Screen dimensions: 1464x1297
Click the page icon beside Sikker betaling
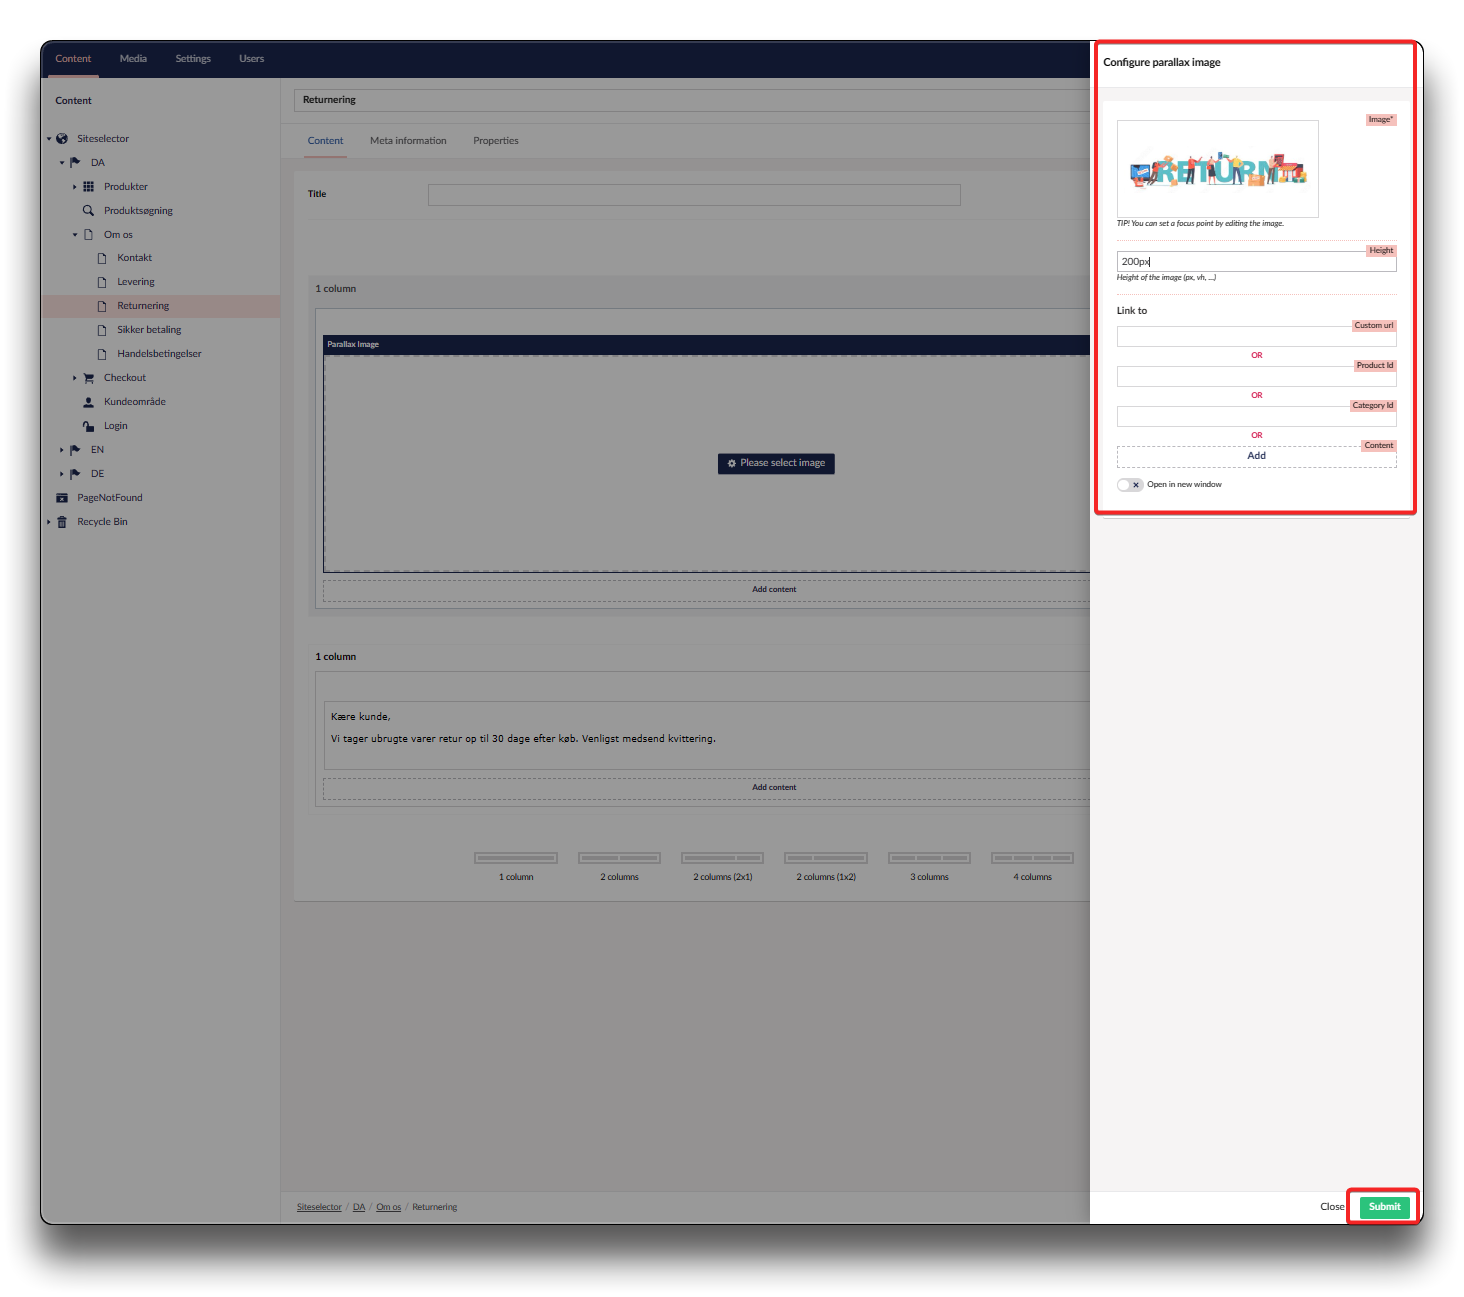(102, 330)
